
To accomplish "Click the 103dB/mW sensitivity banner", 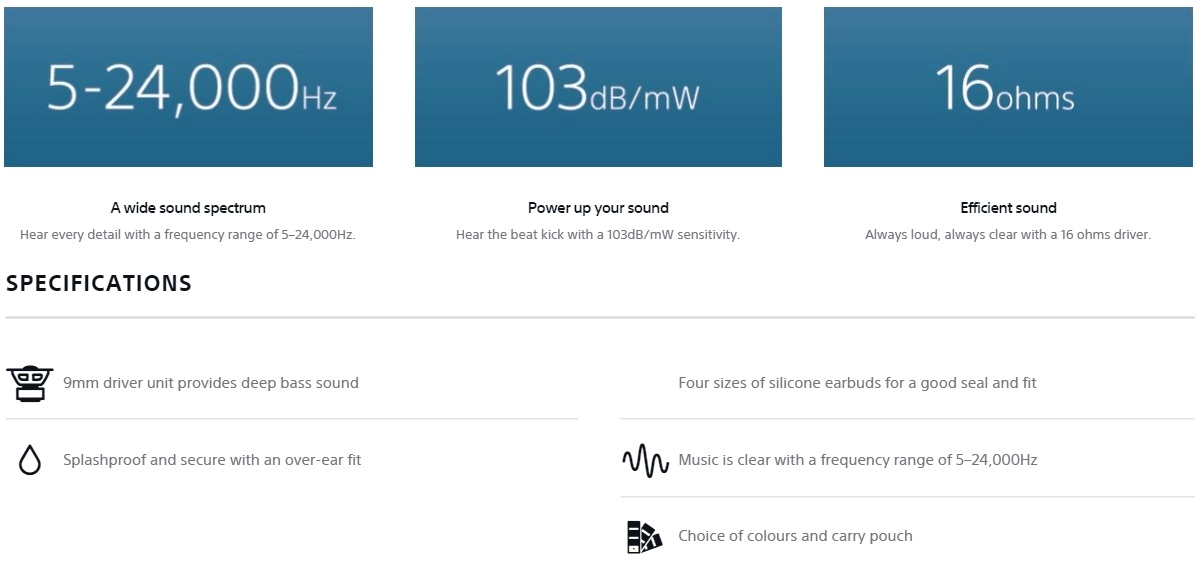I will click(598, 88).
